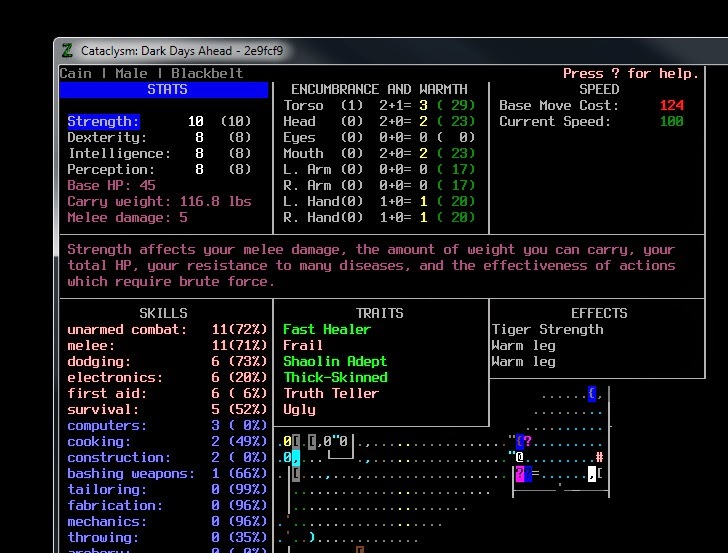Select the Eyes encumbrance row
Image resolution: width=728 pixels, height=553 pixels.
coord(379,137)
